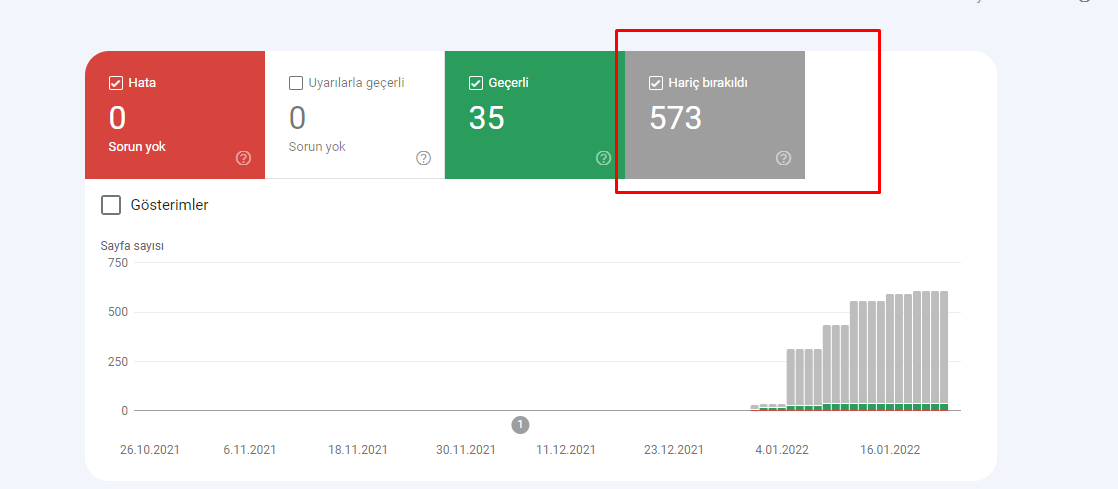Viewport: 1118px width, 489px height.
Task: Uncheck the Geçerli checkbox
Action: 476,83
